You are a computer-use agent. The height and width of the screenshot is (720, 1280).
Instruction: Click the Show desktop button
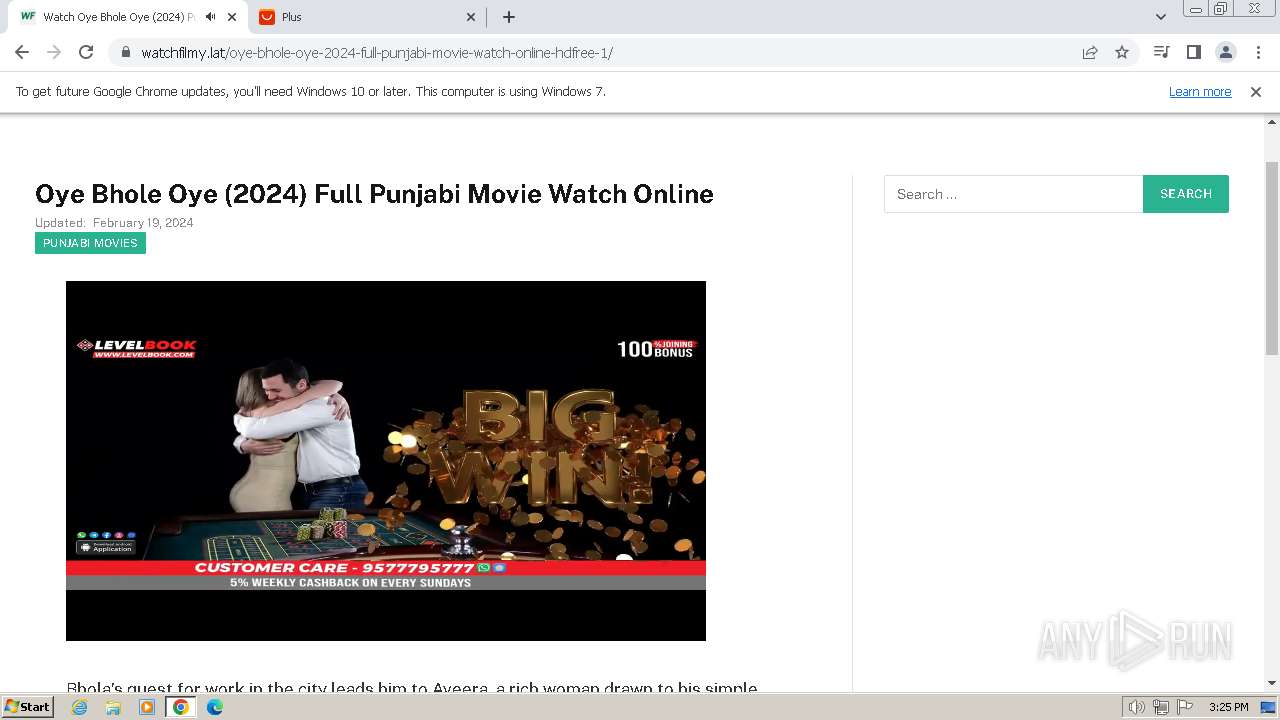[x=1269, y=707]
